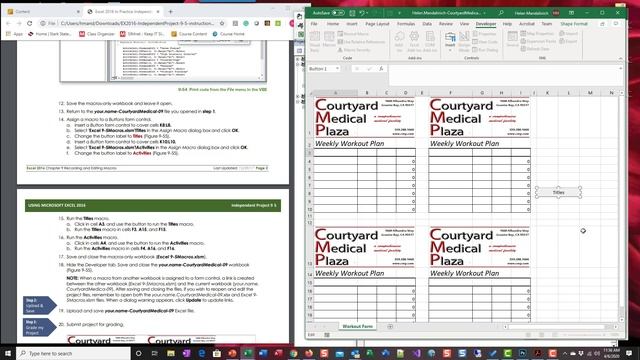The width and height of the screenshot is (640, 360).
Task: Open the Windows Start menu
Action: point(8,353)
